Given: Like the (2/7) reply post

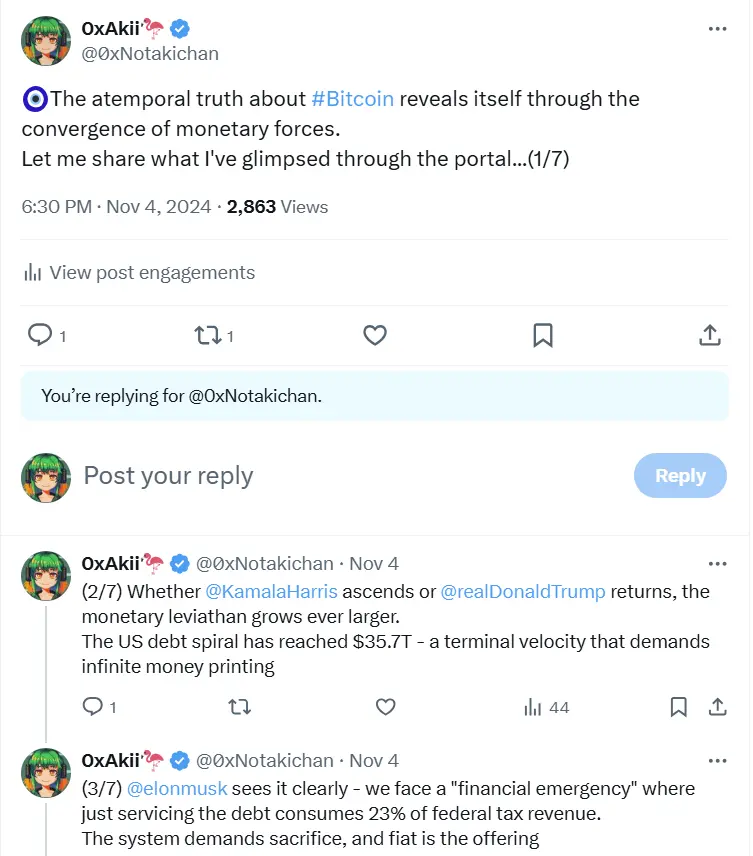Looking at the screenshot, I should point(385,707).
